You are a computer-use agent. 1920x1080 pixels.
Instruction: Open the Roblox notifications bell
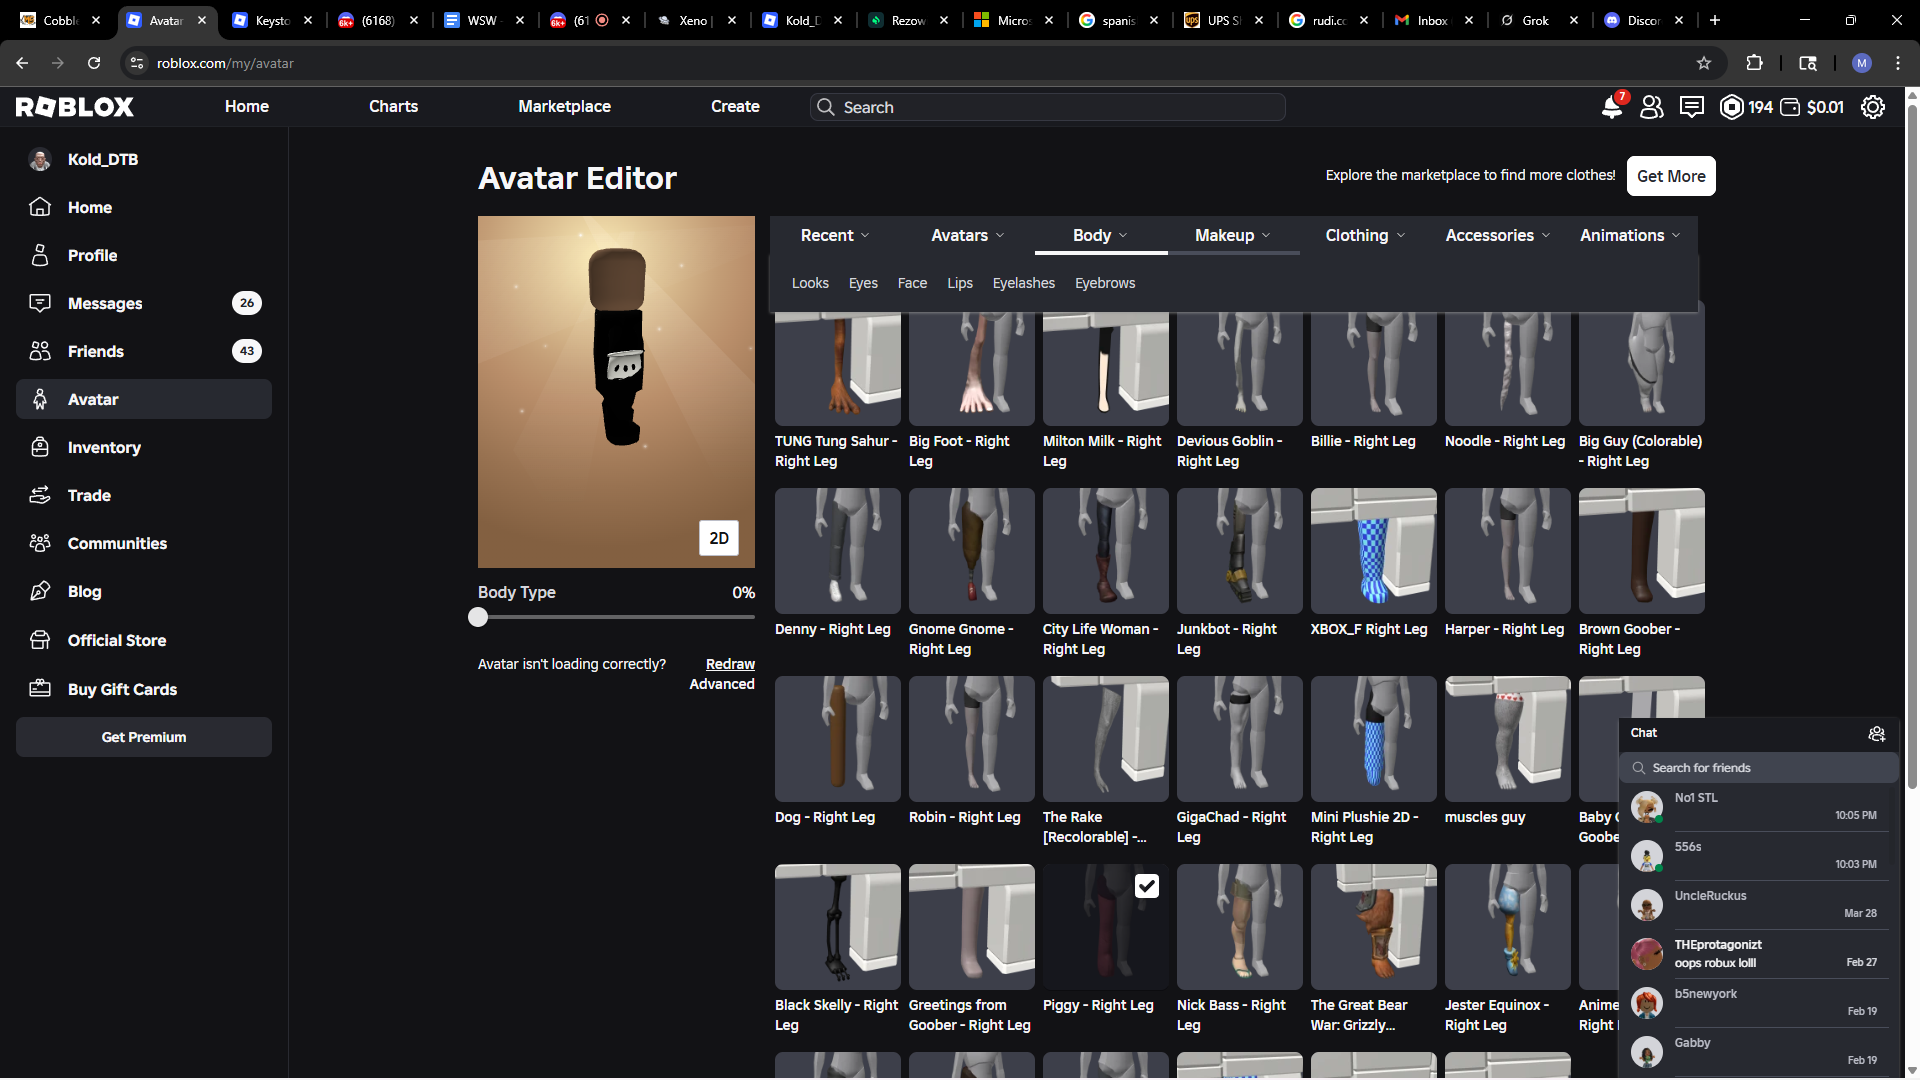coord(1612,107)
